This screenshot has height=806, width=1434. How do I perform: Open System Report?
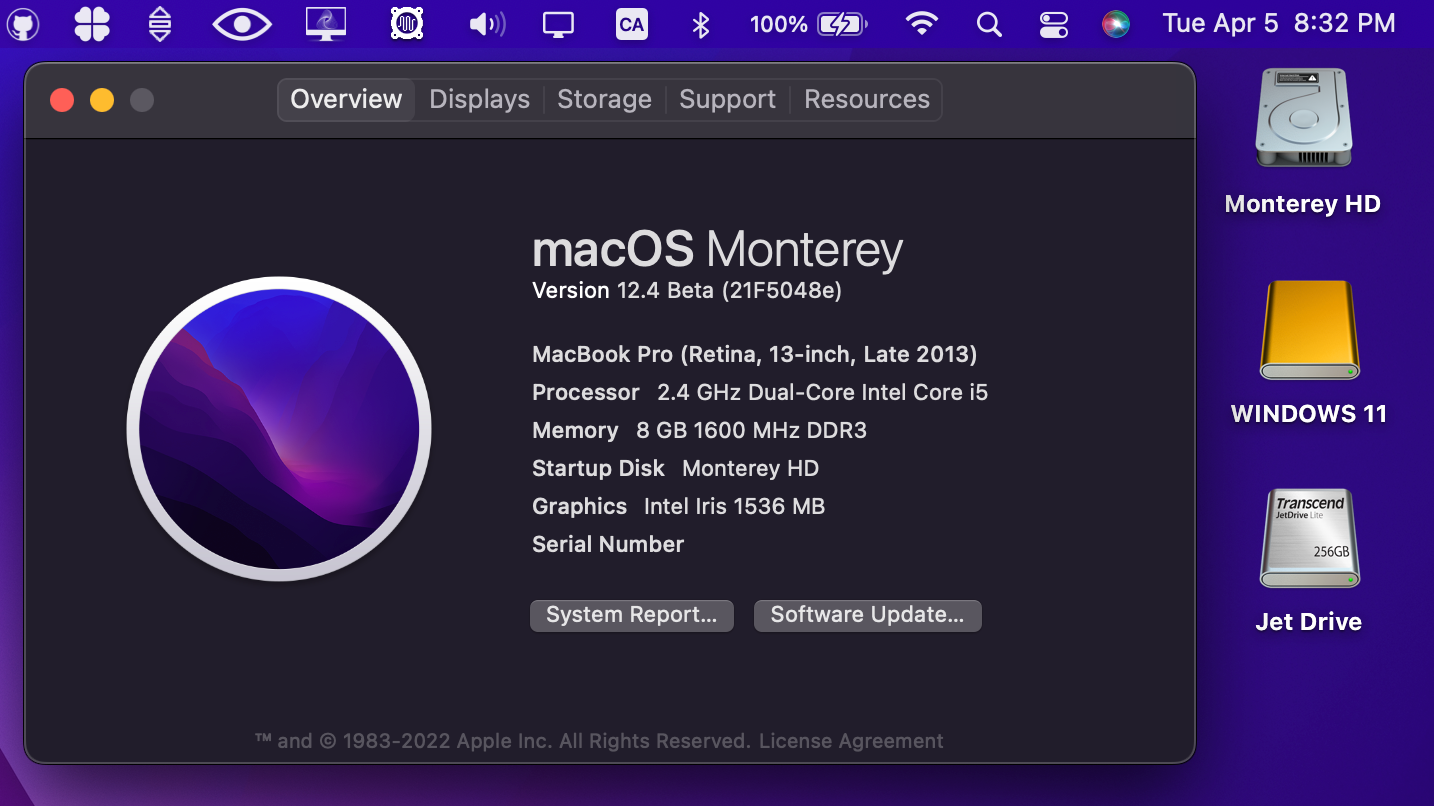pyautogui.click(x=632, y=615)
